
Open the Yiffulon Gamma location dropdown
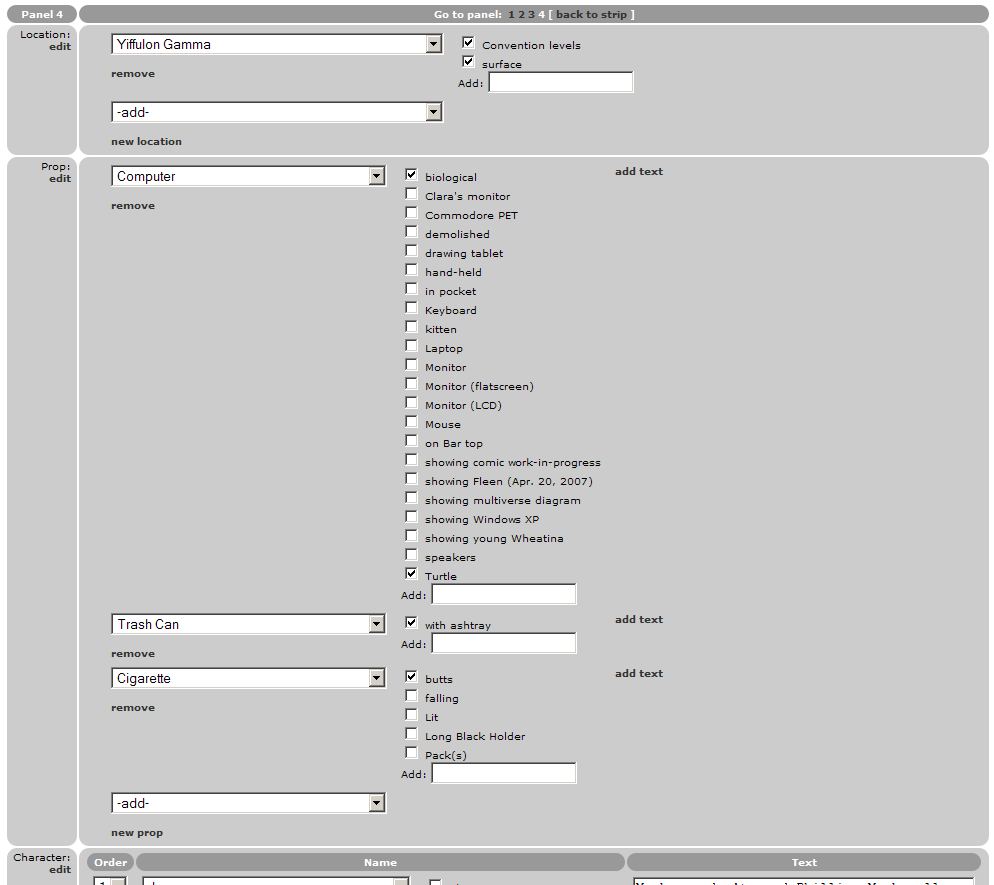point(433,44)
